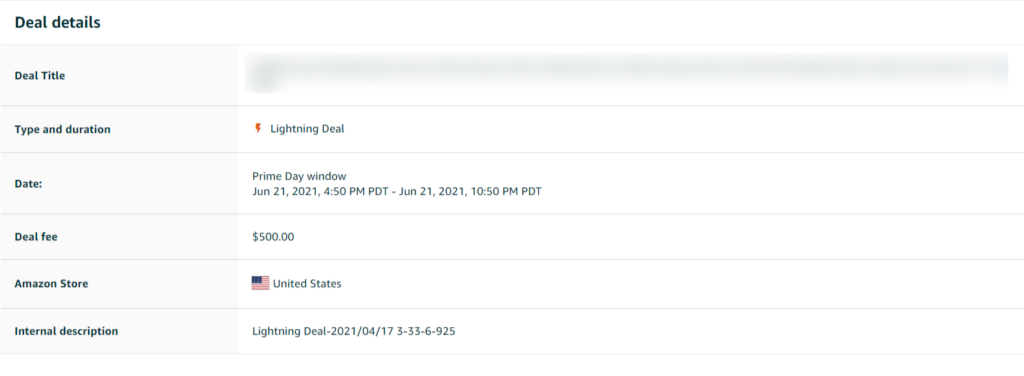Select the Internal description label
Viewport: 1024px width, 376px height.
pyautogui.click(x=67, y=331)
